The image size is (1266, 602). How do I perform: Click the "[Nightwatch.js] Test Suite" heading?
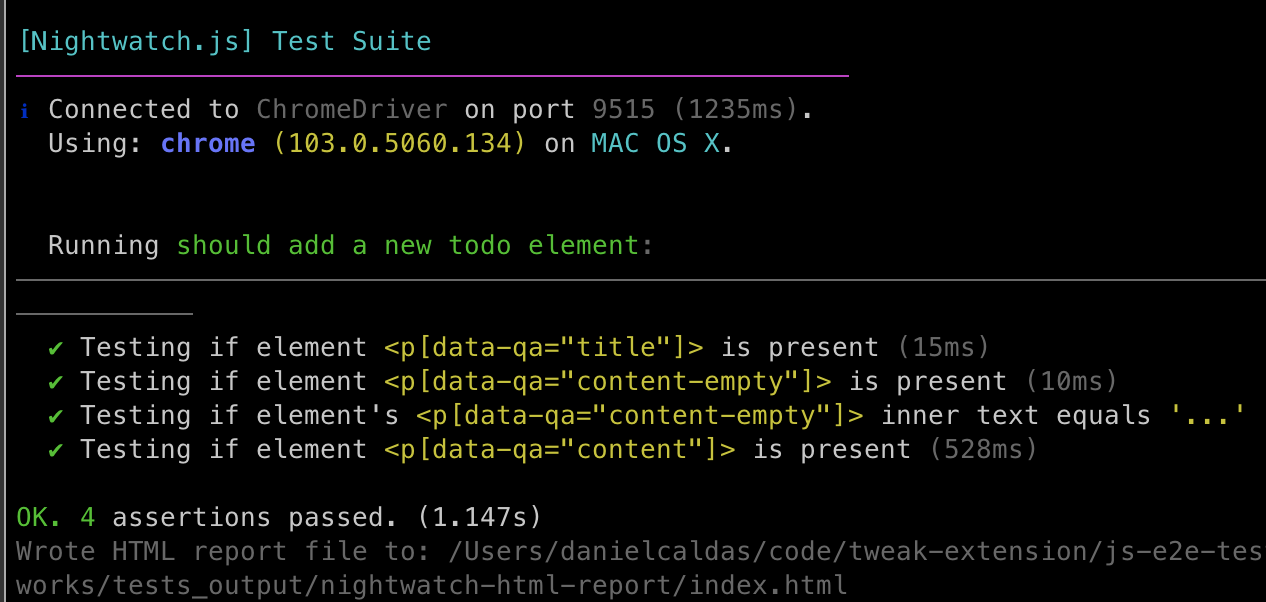coord(225,42)
